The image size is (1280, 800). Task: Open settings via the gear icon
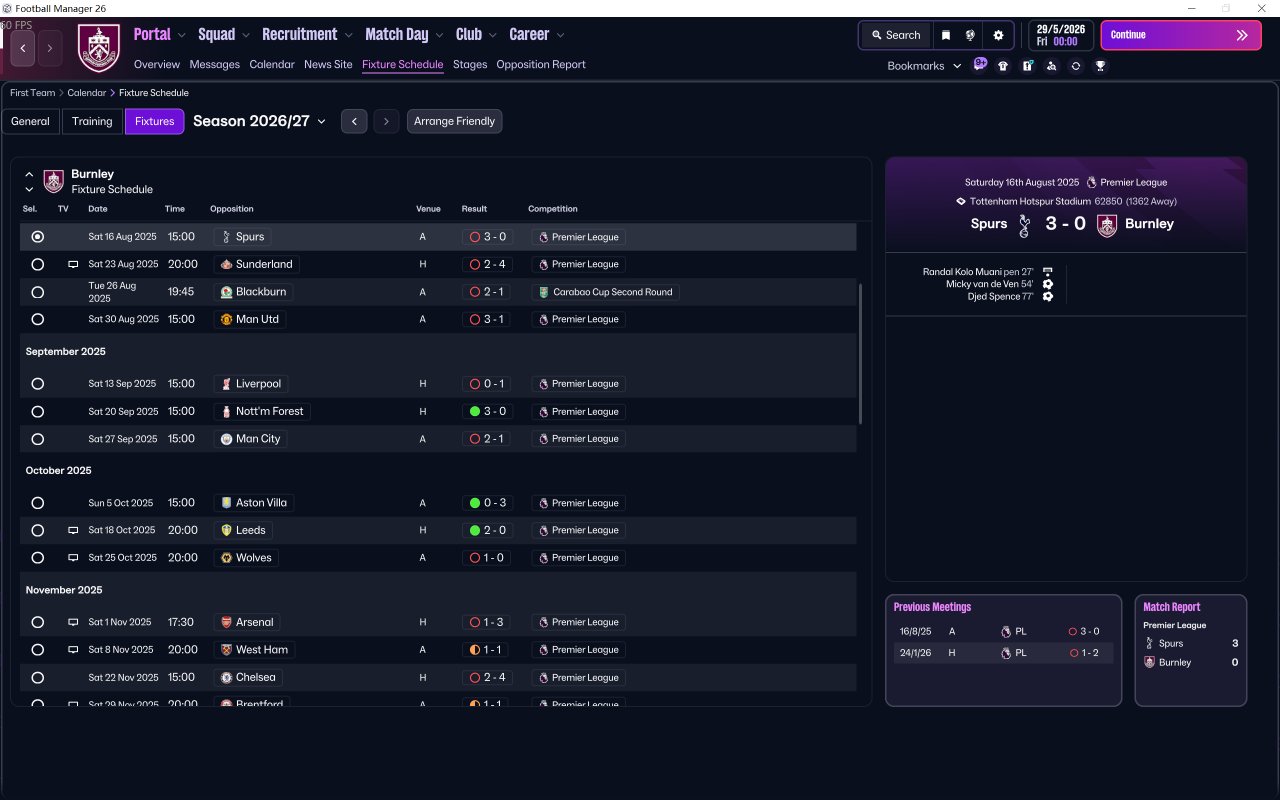click(998, 35)
